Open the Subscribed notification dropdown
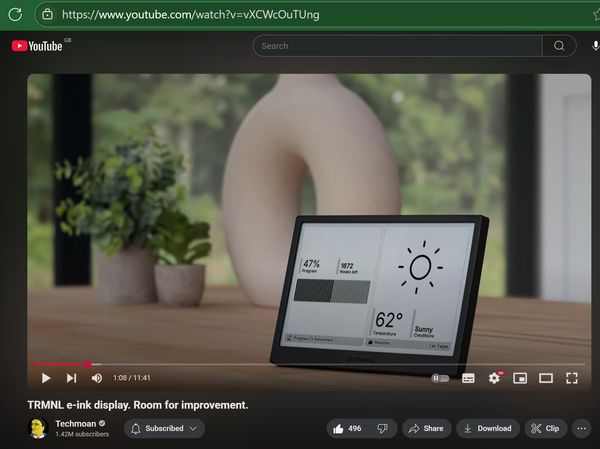 tap(163, 428)
